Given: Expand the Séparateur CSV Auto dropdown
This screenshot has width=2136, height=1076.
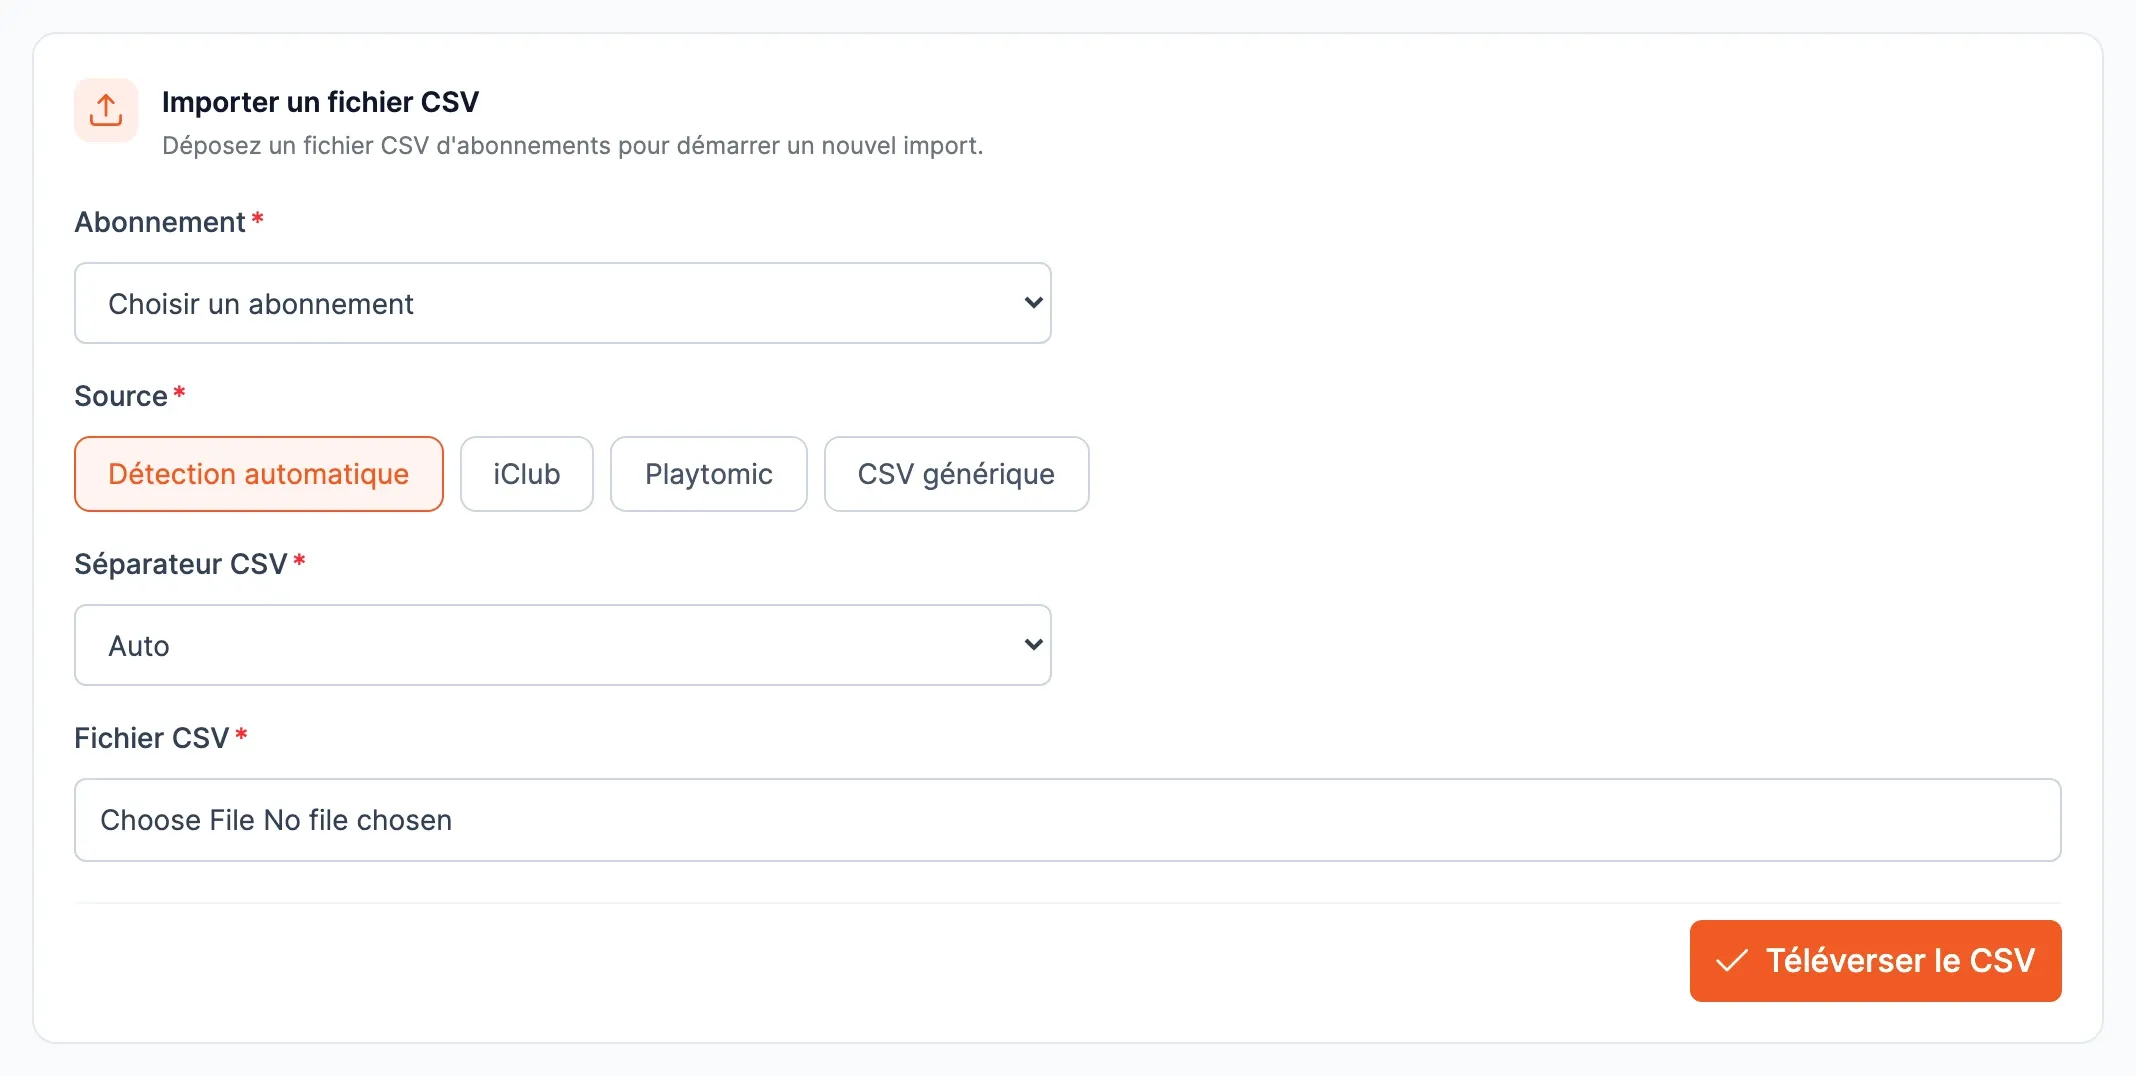Looking at the screenshot, I should tap(563, 645).
